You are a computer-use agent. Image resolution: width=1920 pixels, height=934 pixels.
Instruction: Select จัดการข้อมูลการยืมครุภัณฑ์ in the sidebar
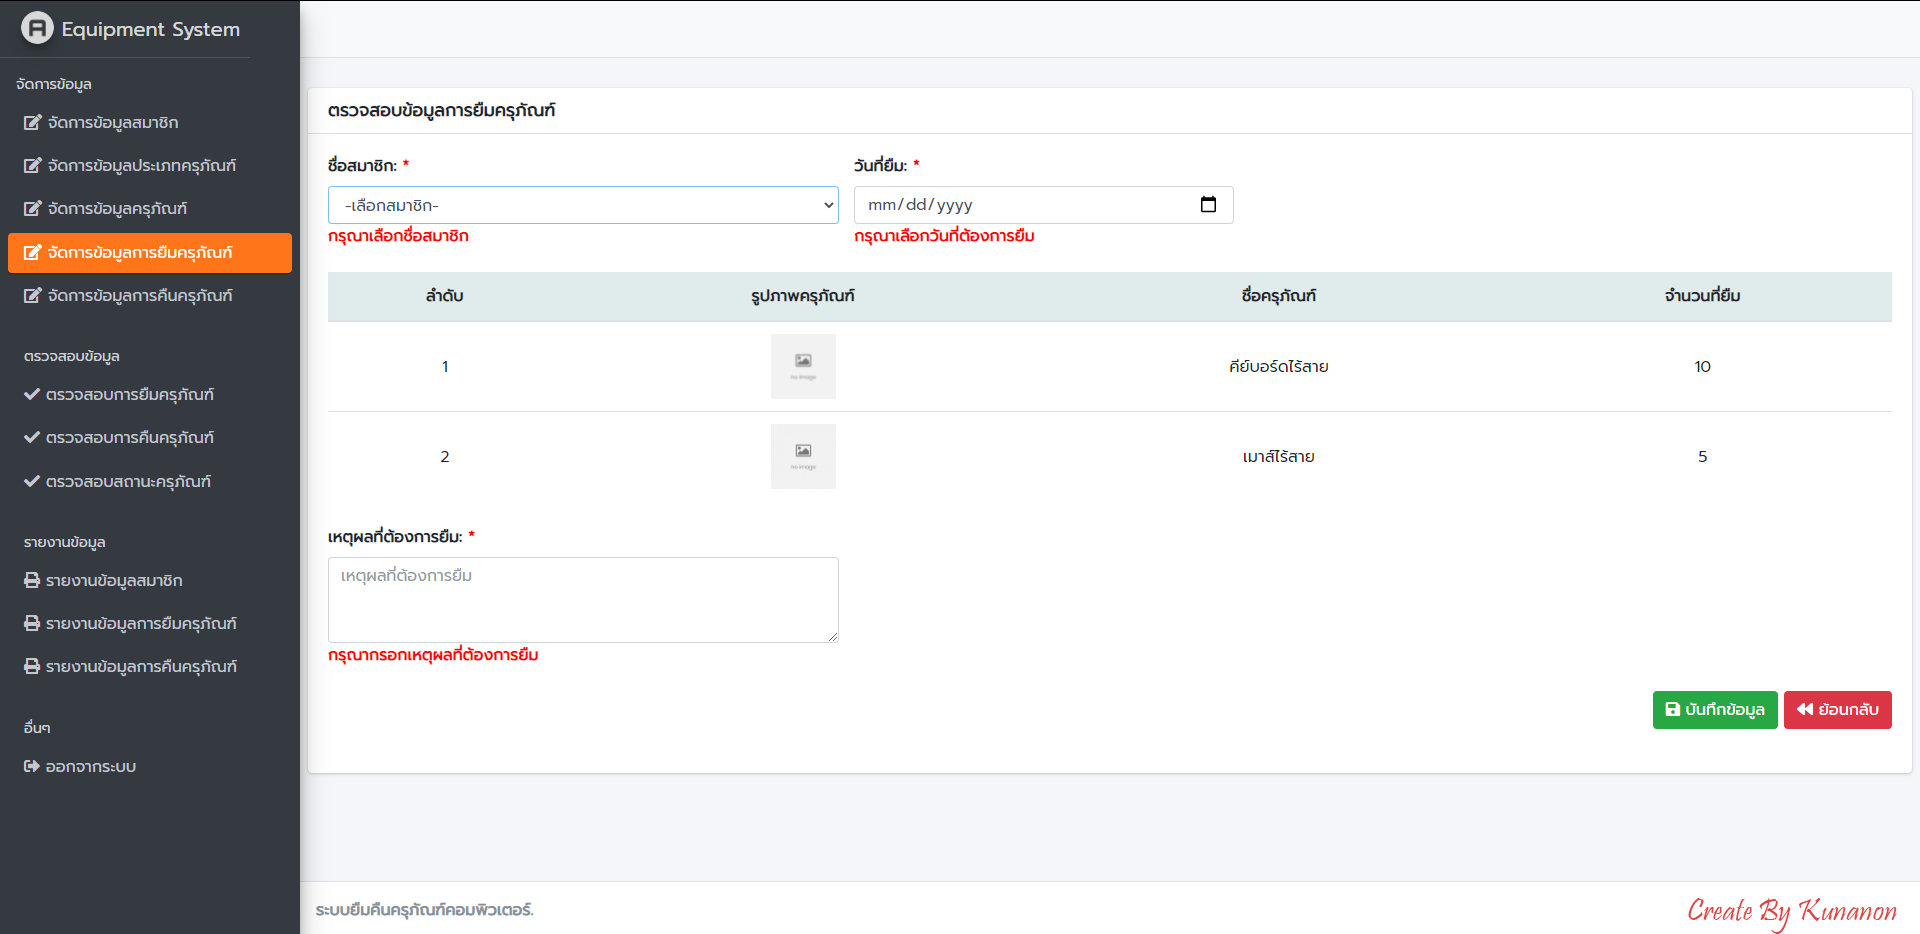click(140, 253)
